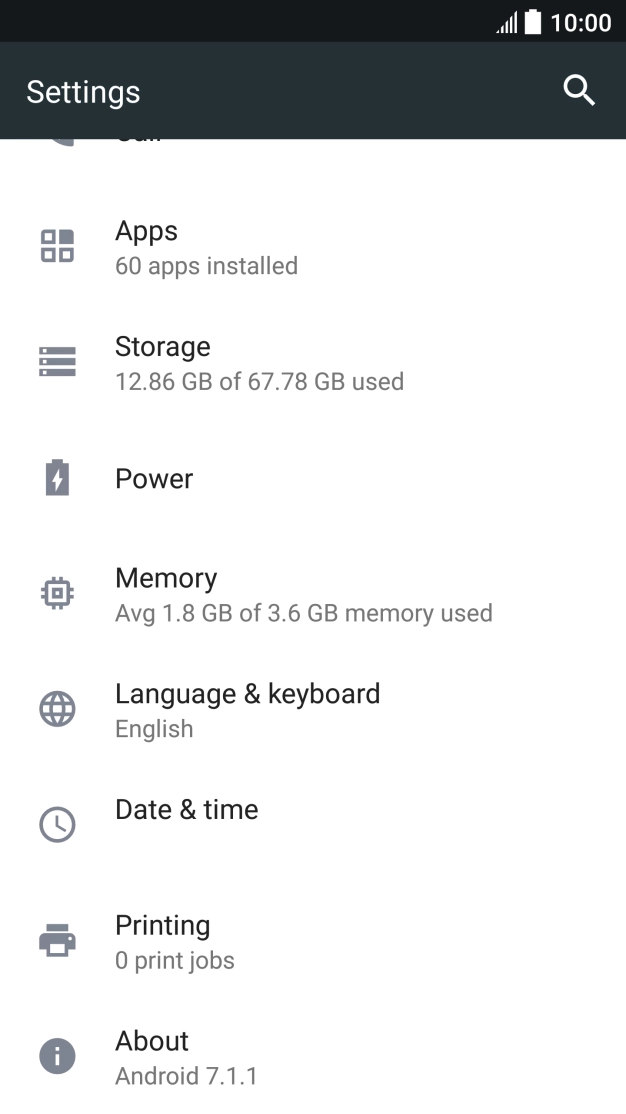Tap the Settings title in header

pyautogui.click(x=83, y=92)
